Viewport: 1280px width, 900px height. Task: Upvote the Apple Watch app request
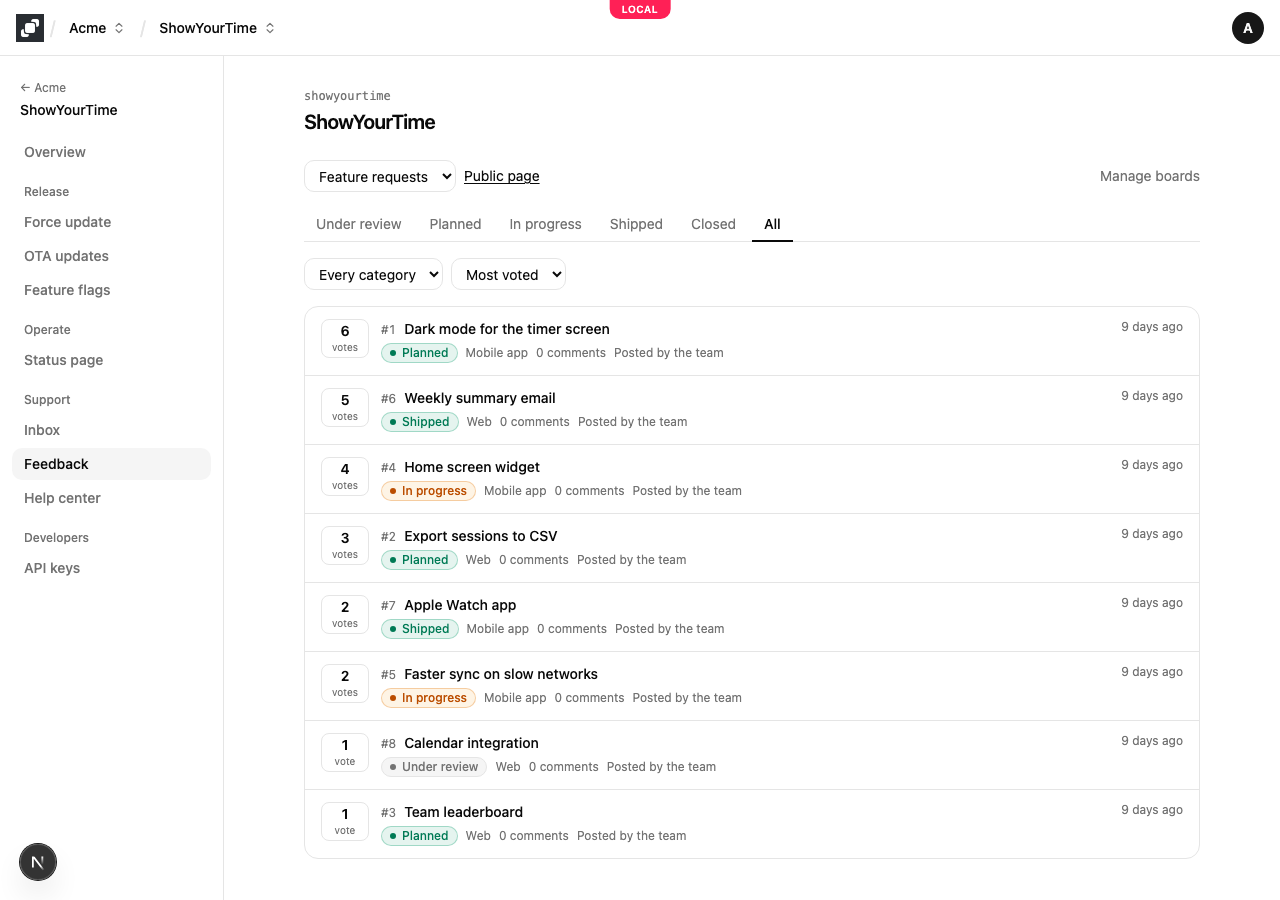coord(345,614)
